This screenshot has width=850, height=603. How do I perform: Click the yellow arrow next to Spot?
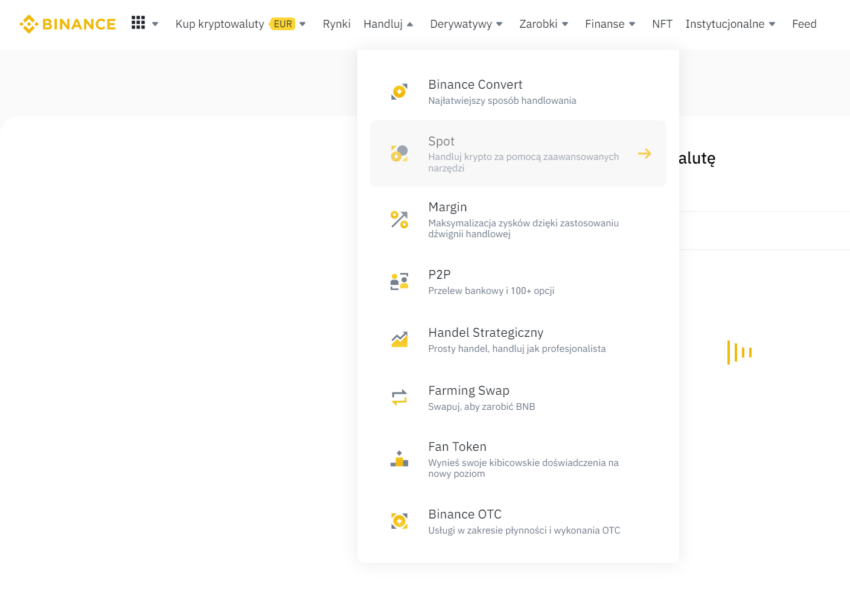point(645,153)
